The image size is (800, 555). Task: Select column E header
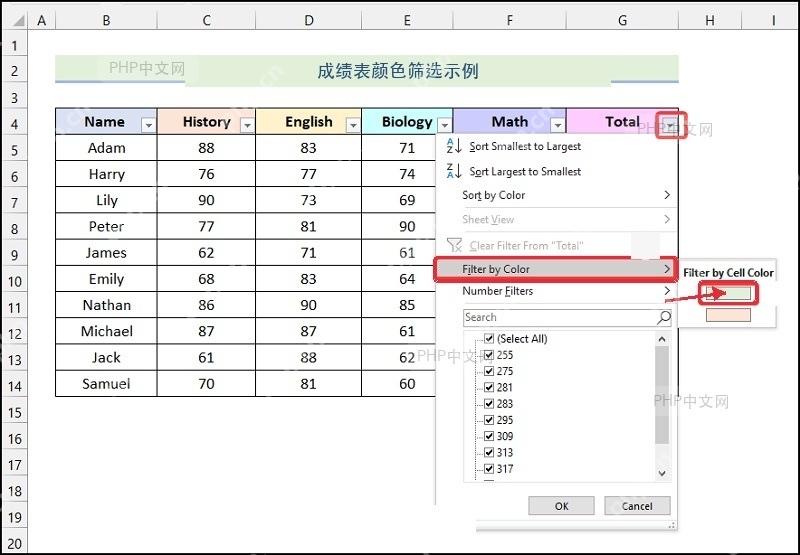[407, 20]
